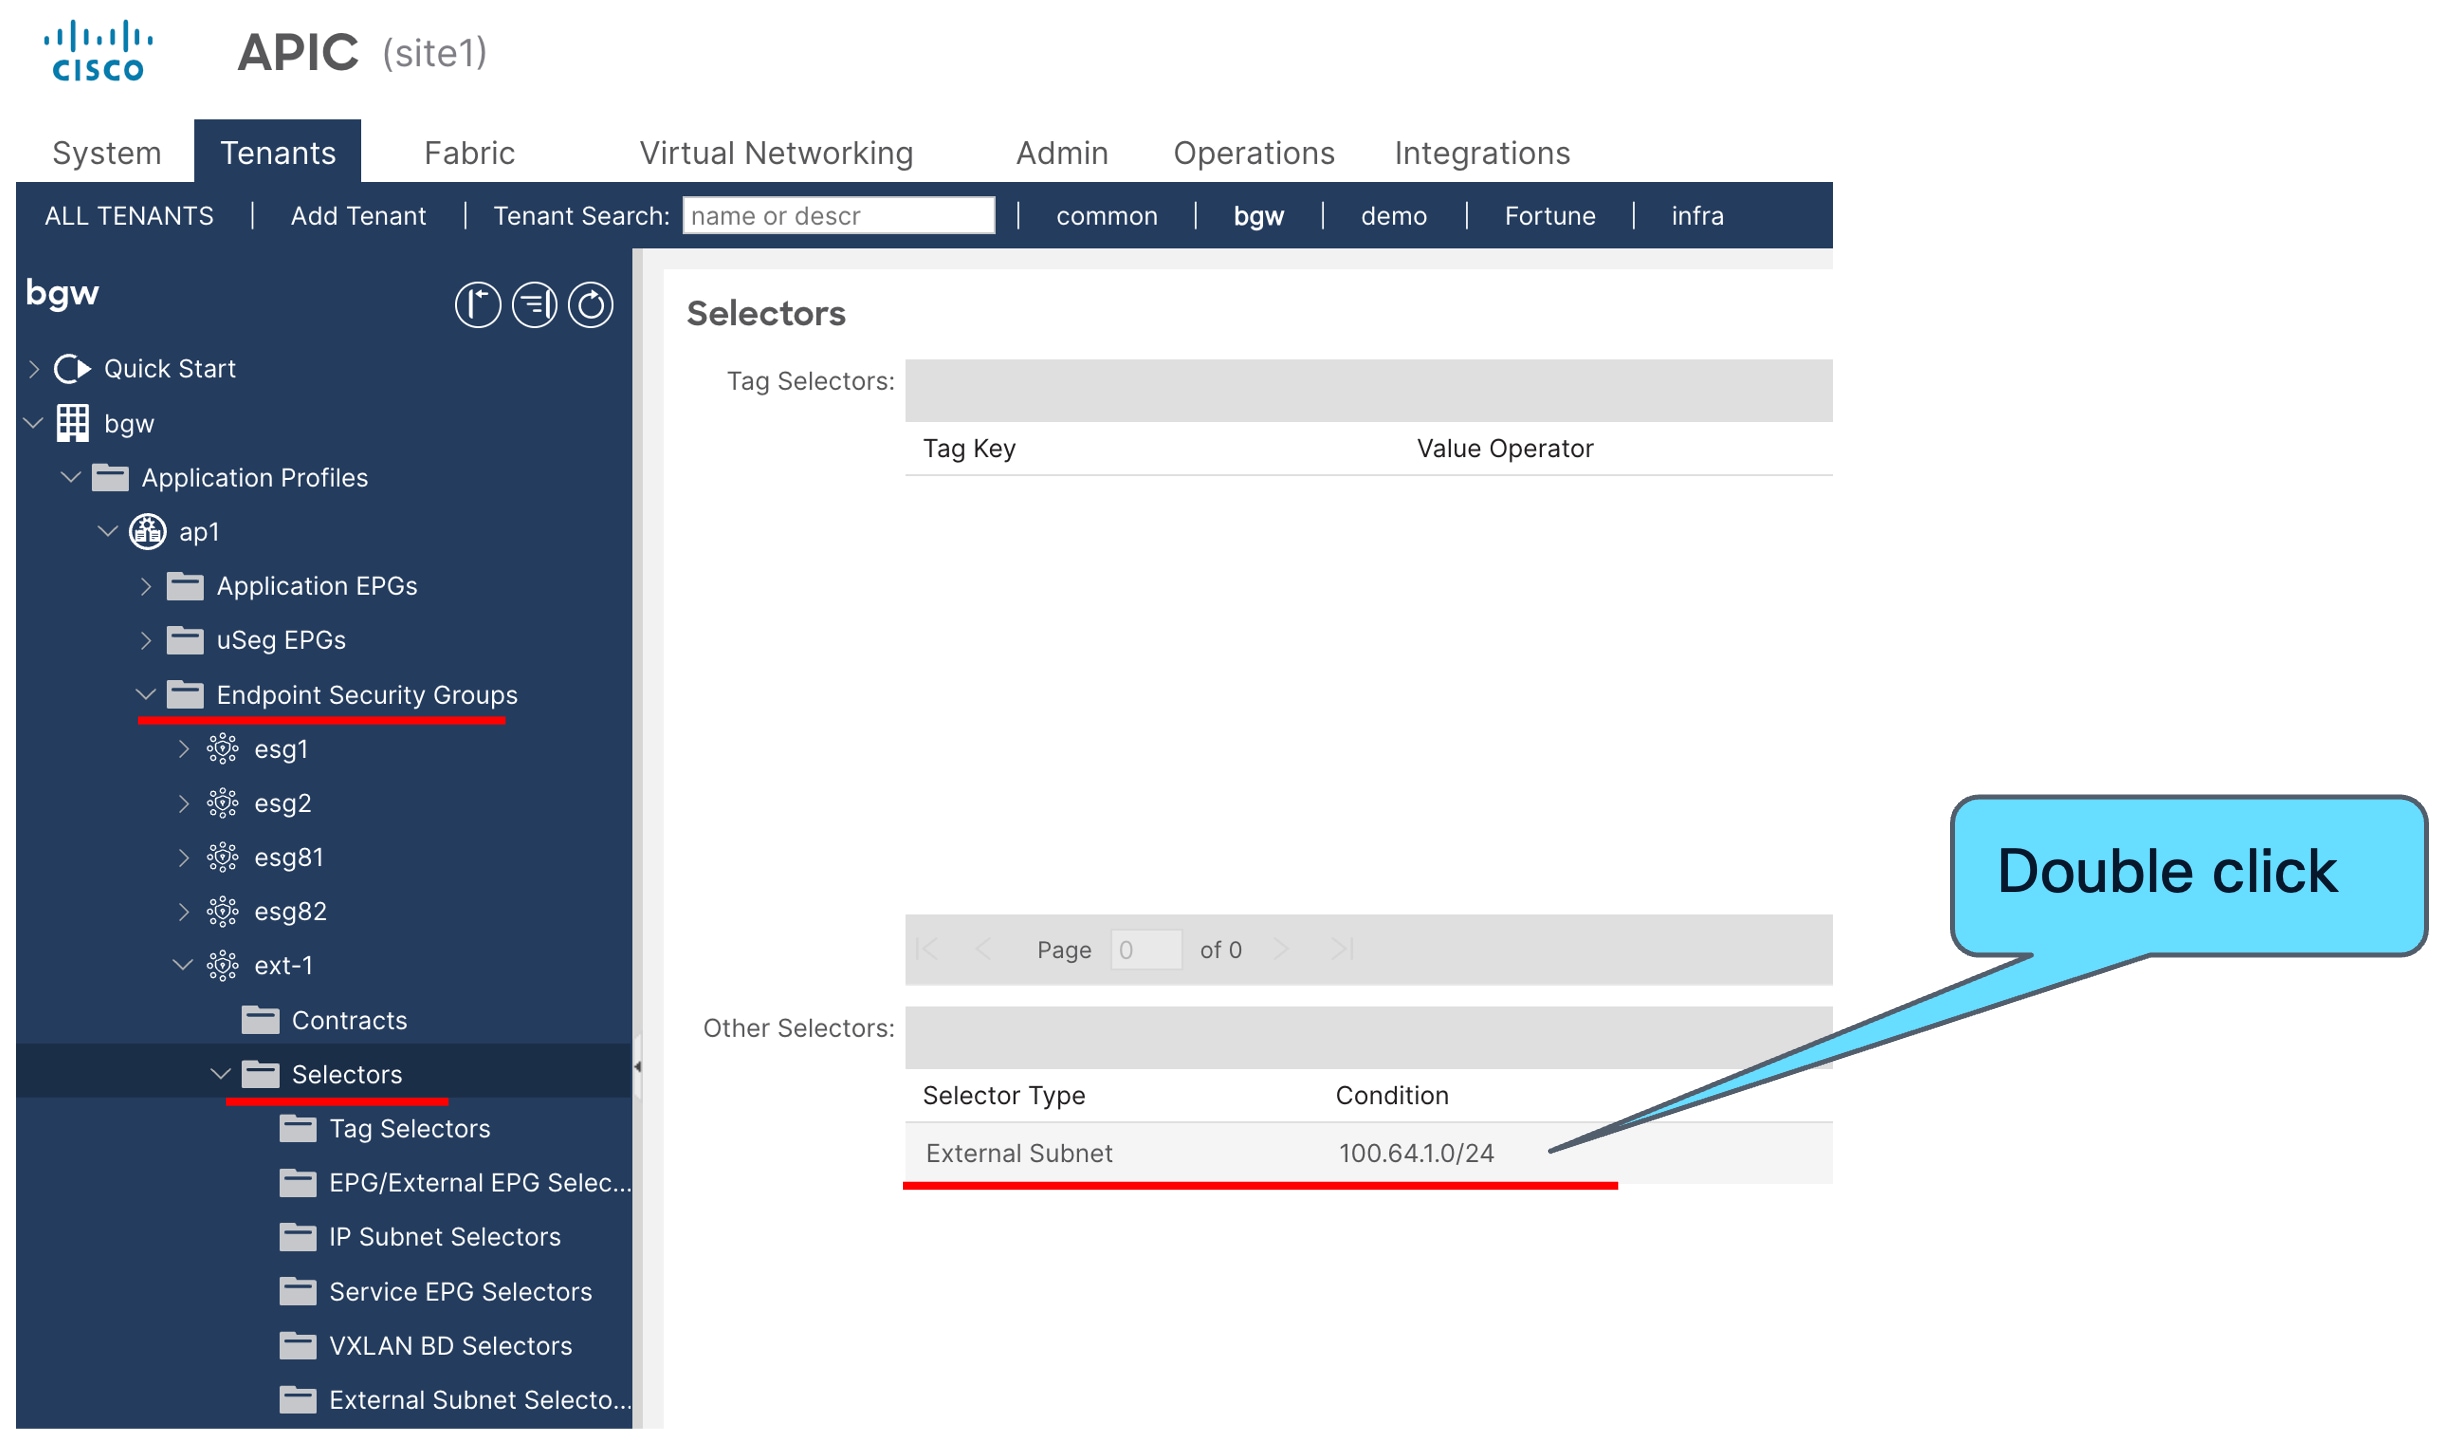Click Add Tenant link

pyautogui.click(x=358, y=216)
